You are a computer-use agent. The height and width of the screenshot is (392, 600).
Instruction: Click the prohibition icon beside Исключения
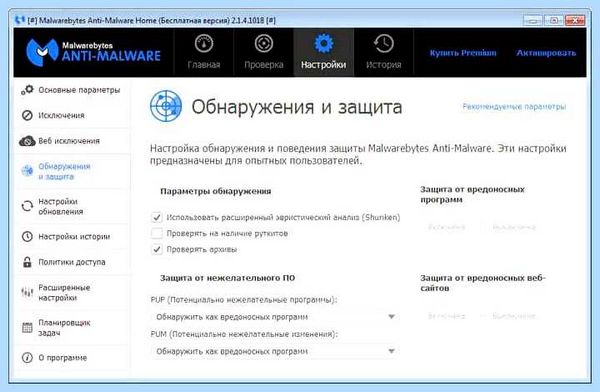coord(27,115)
